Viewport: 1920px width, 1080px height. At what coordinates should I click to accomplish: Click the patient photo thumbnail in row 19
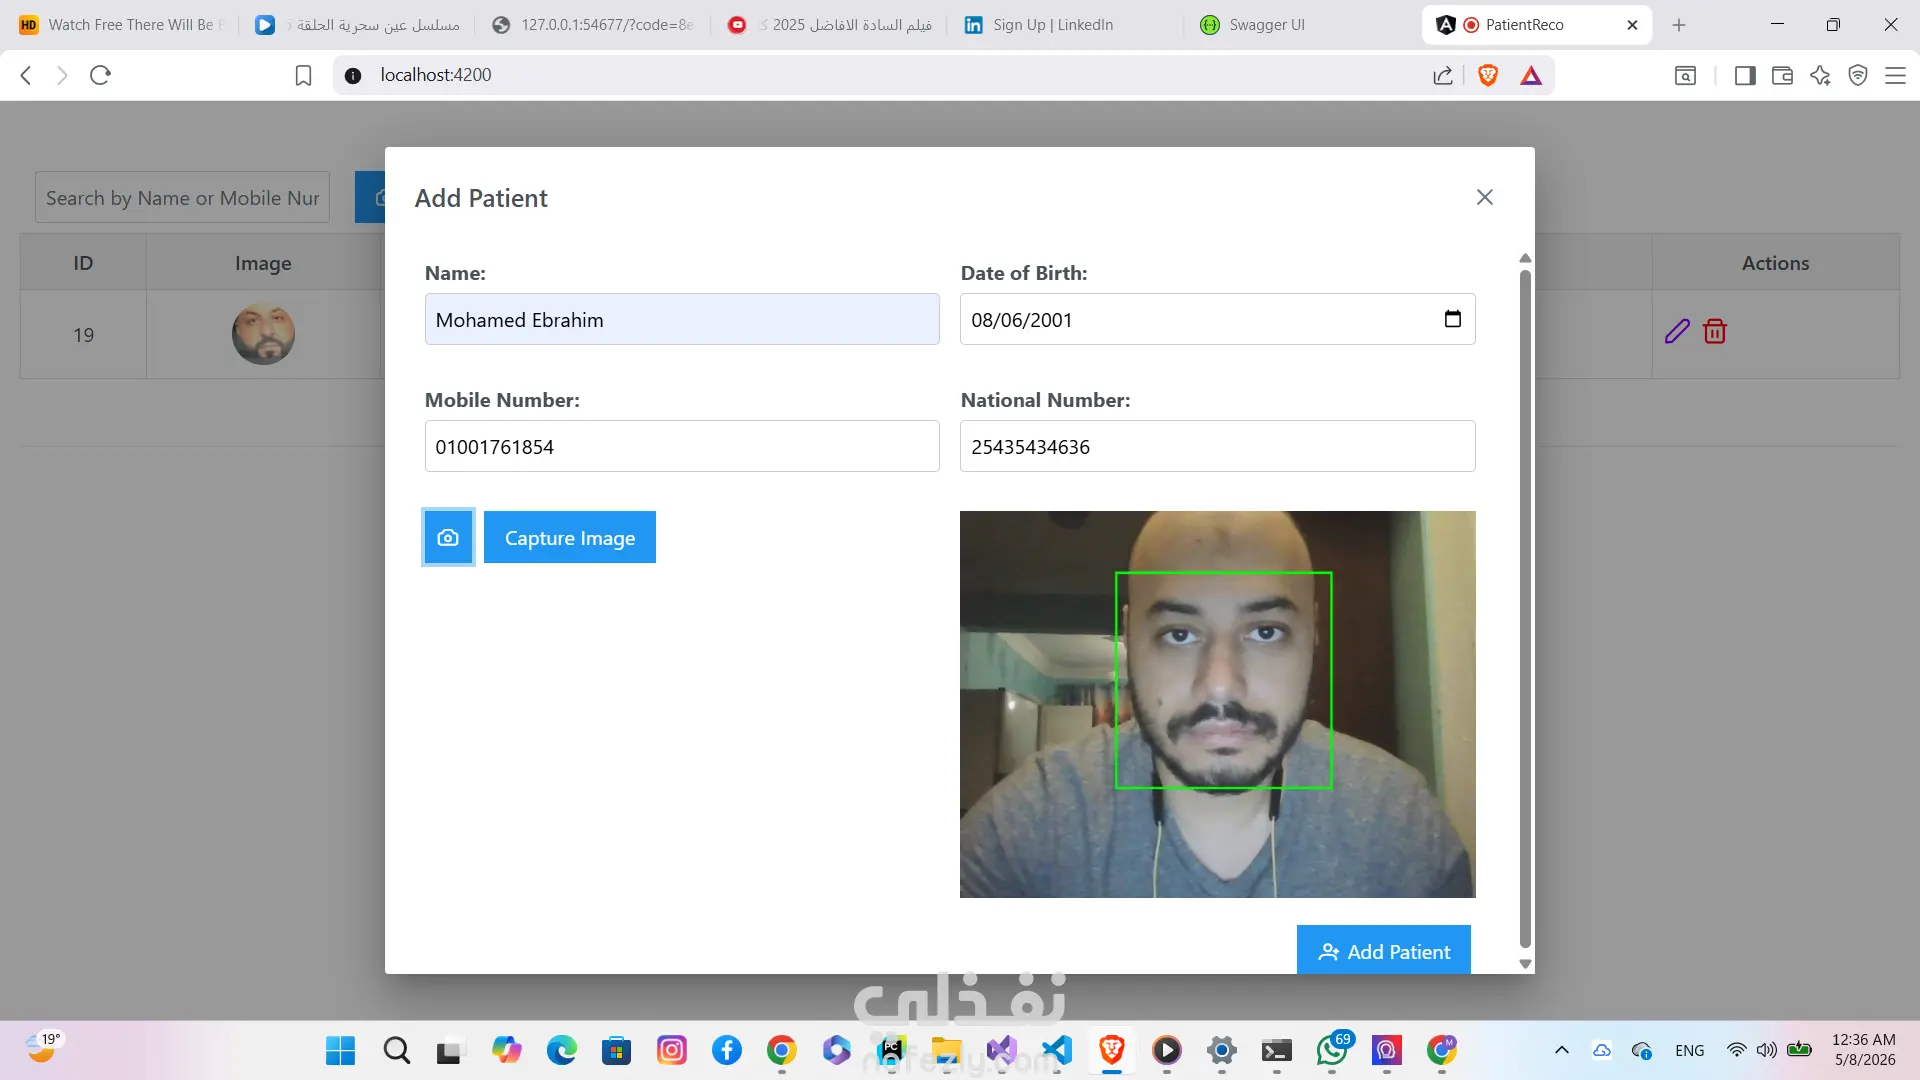pos(263,334)
